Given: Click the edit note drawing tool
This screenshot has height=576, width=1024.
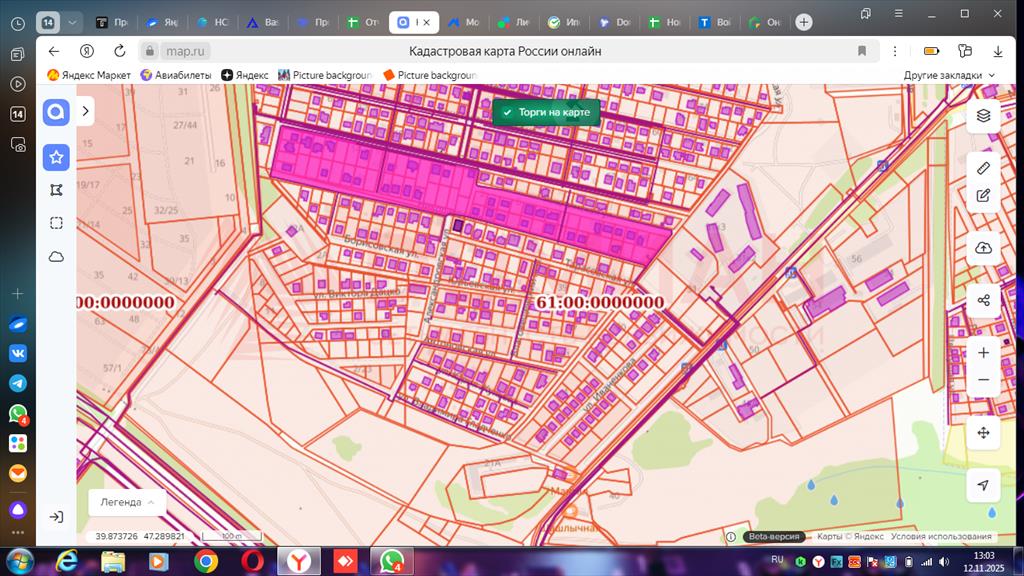Looking at the screenshot, I should (983, 196).
